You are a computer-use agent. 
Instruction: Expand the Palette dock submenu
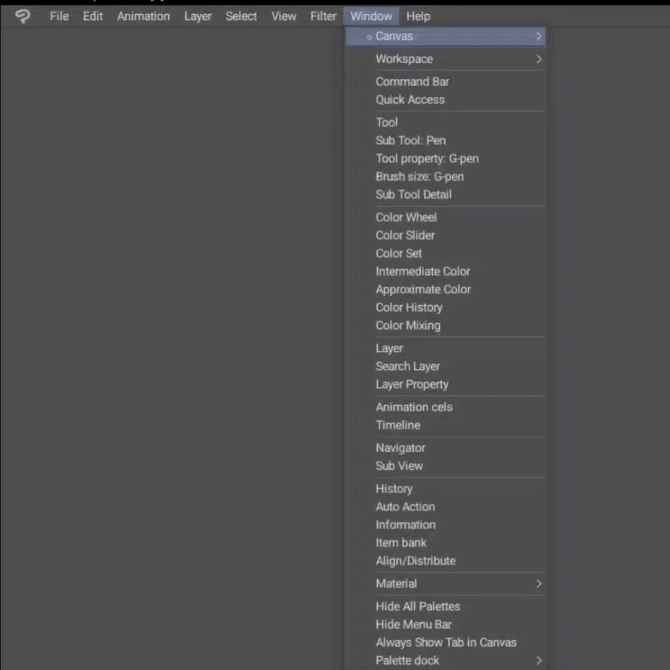pyautogui.click(x=445, y=661)
